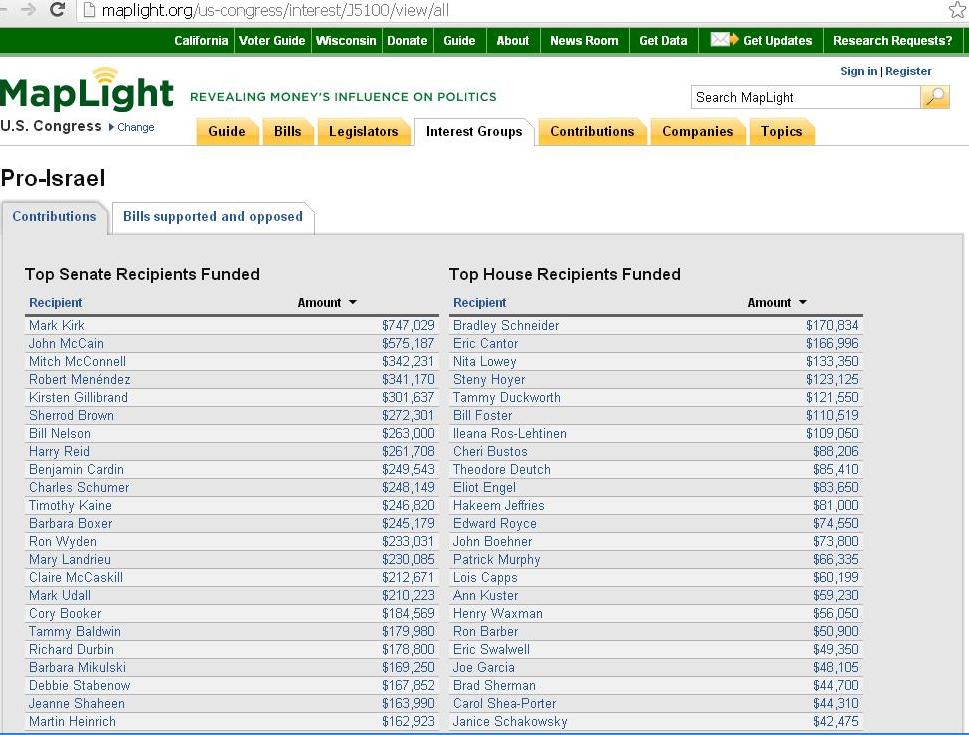Click Mark Kirk's amount $747,029
The height and width of the screenshot is (735, 969).
point(408,325)
